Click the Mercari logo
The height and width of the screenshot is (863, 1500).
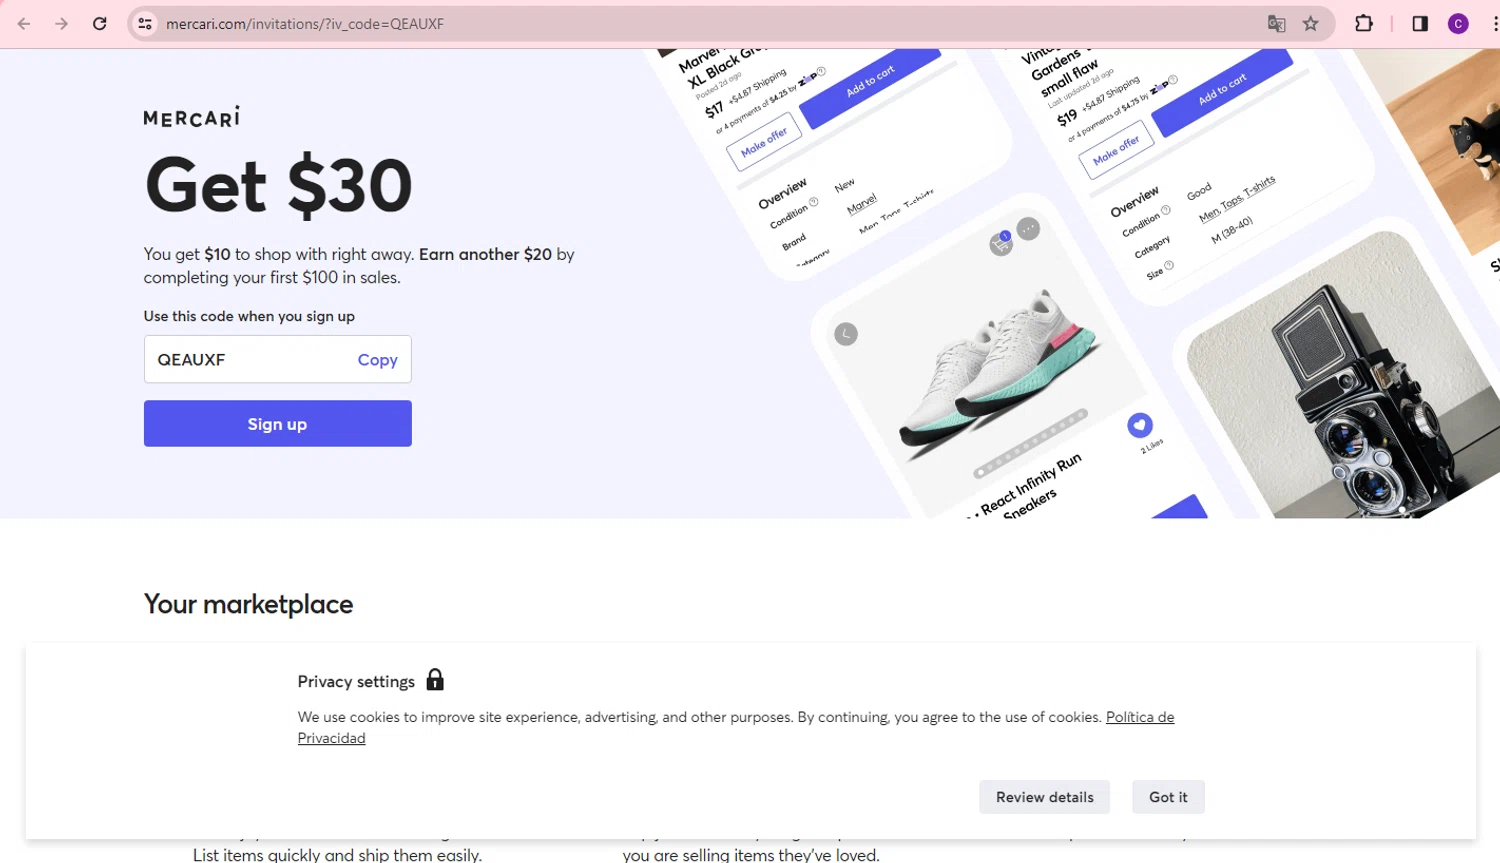click(x=192, y=118)
